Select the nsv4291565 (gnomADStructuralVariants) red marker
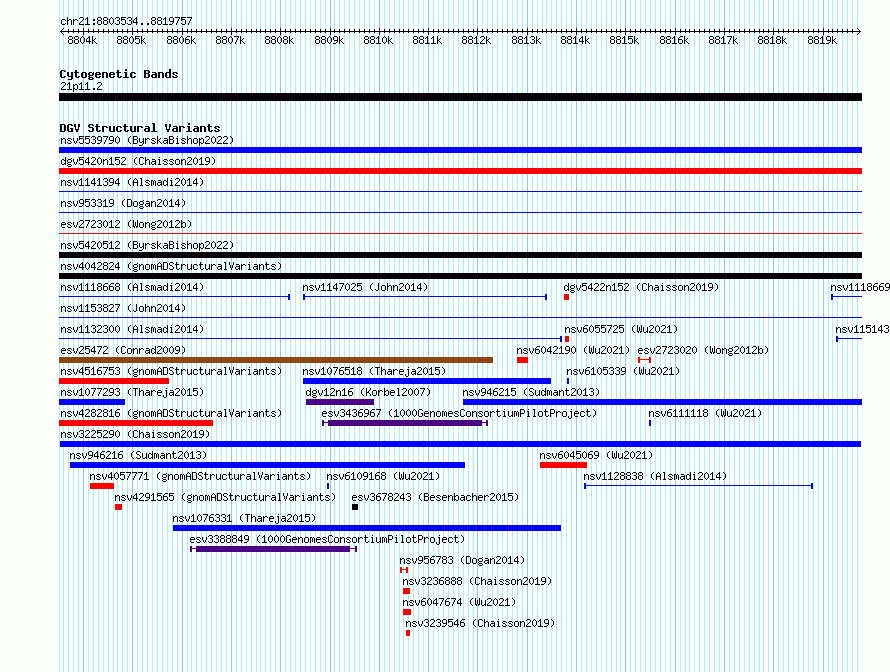This screenshot has width=890, height=672. pyautogui.click(x=119, y=507)
